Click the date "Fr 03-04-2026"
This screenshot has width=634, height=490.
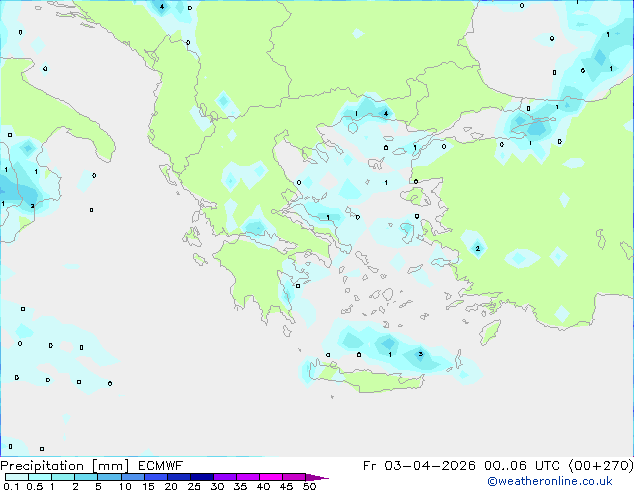[x=419, y=466]
